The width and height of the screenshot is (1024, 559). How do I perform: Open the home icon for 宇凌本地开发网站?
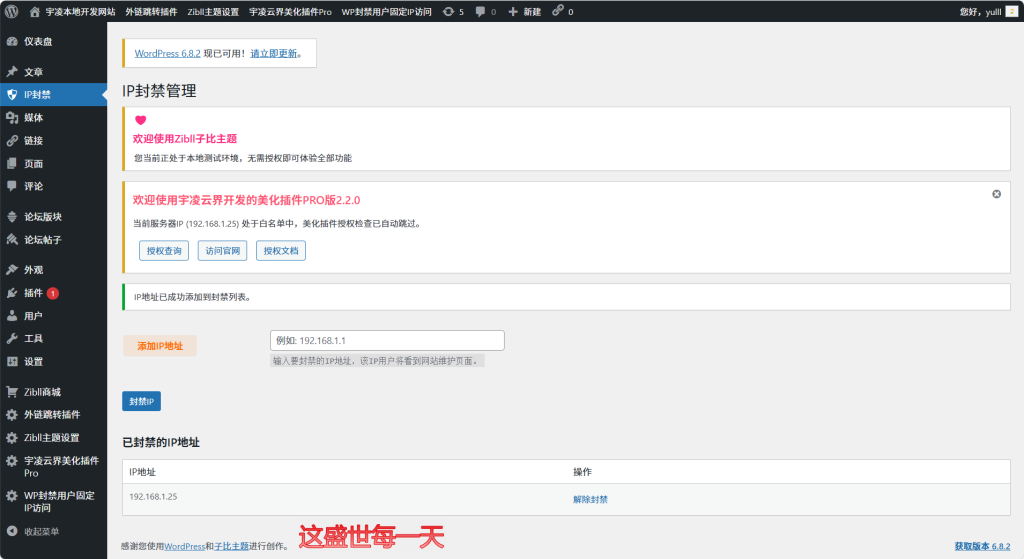35,12
